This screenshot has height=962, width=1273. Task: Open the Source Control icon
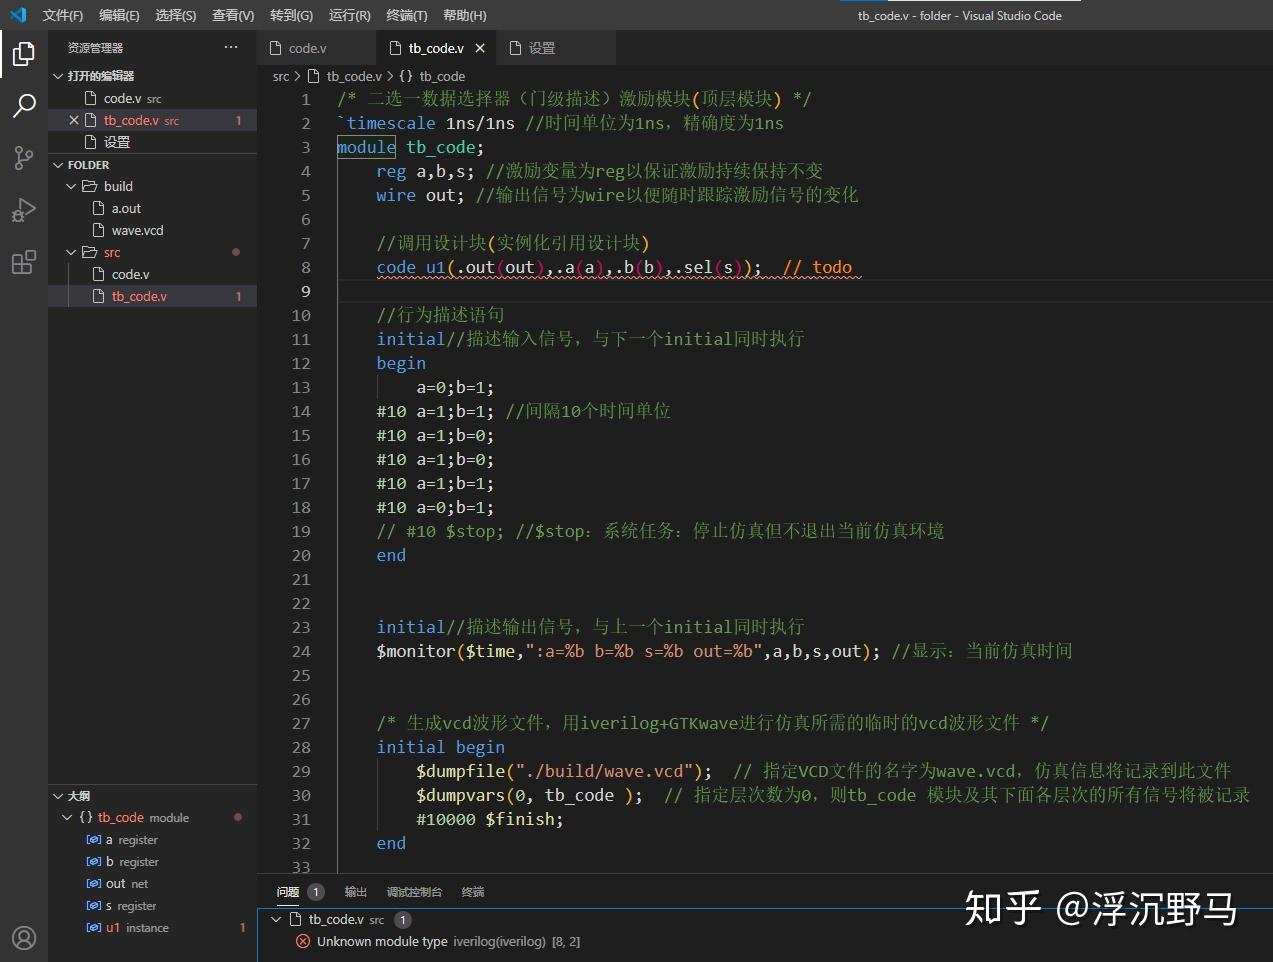pyautogui.click(x=23, y=157)
